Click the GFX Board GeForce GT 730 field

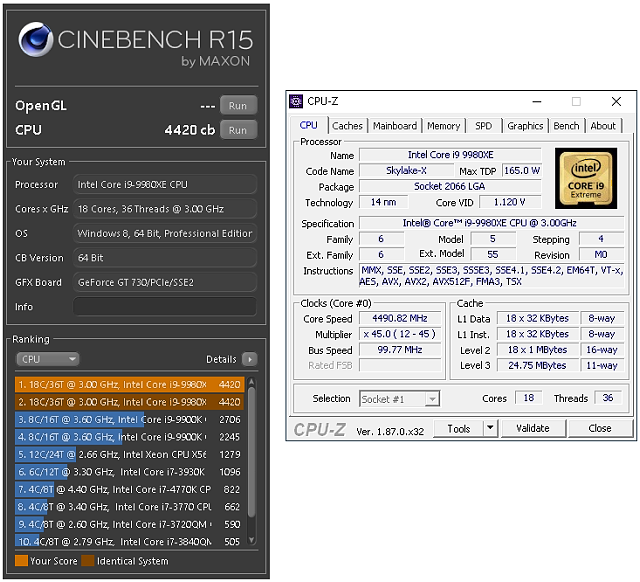(x=165, y=282)
